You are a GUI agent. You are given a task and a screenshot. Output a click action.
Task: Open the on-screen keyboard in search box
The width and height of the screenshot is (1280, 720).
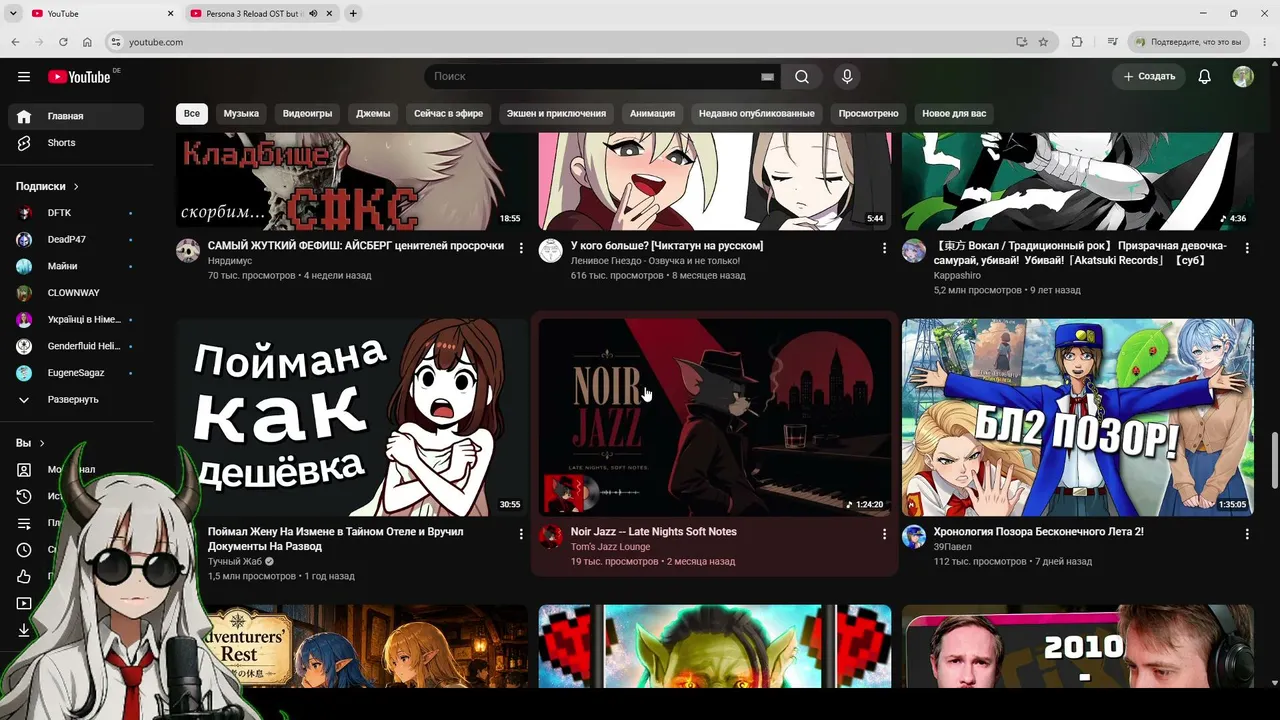(x=767, y=77)
